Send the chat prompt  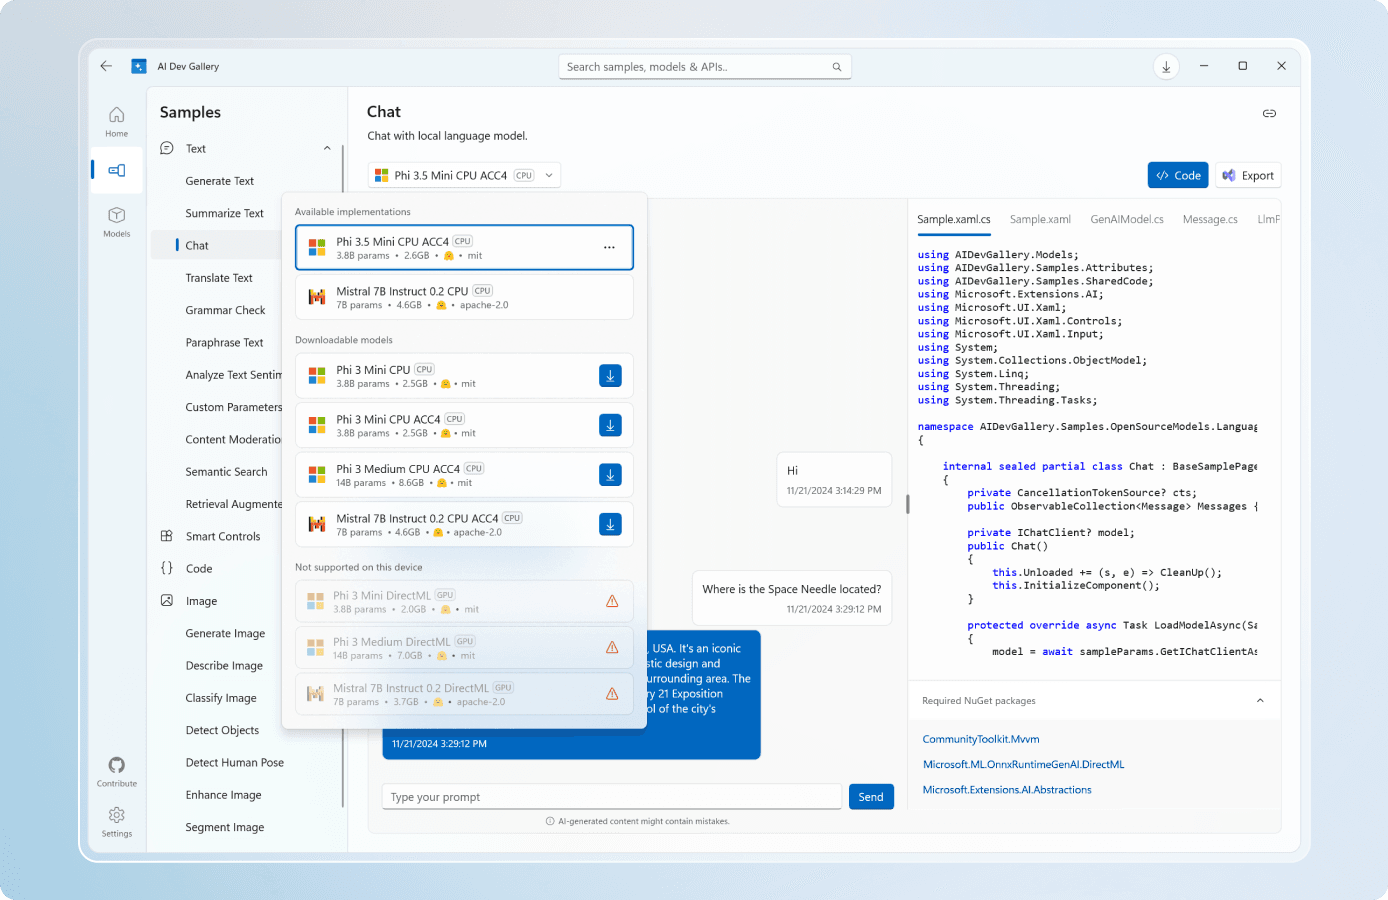pos(871,797)
